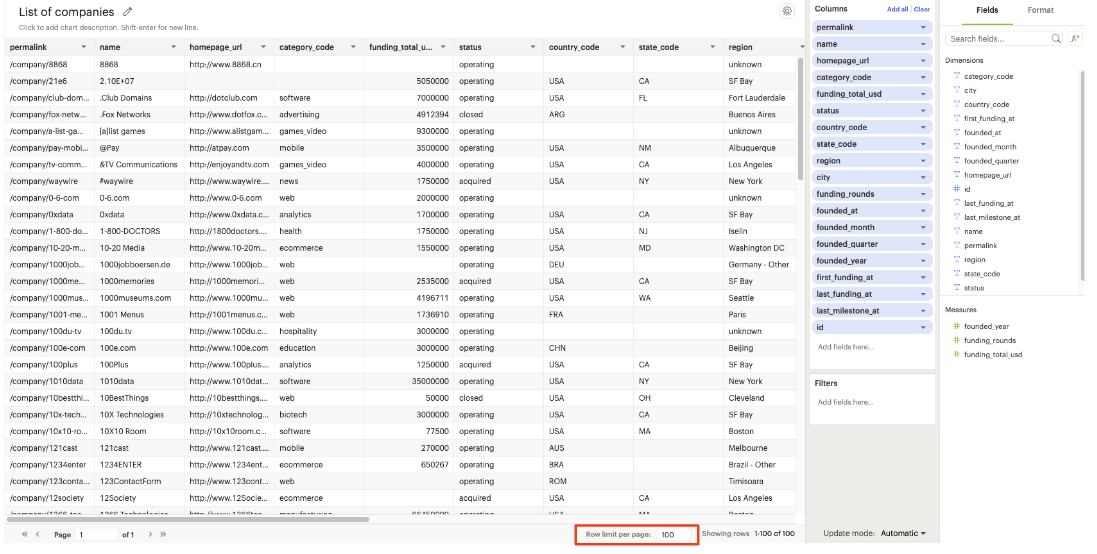Viewport: 1097px width, 554px height.
Task: Click the pencil icon to edit chart title
Action: coord(127,12)
